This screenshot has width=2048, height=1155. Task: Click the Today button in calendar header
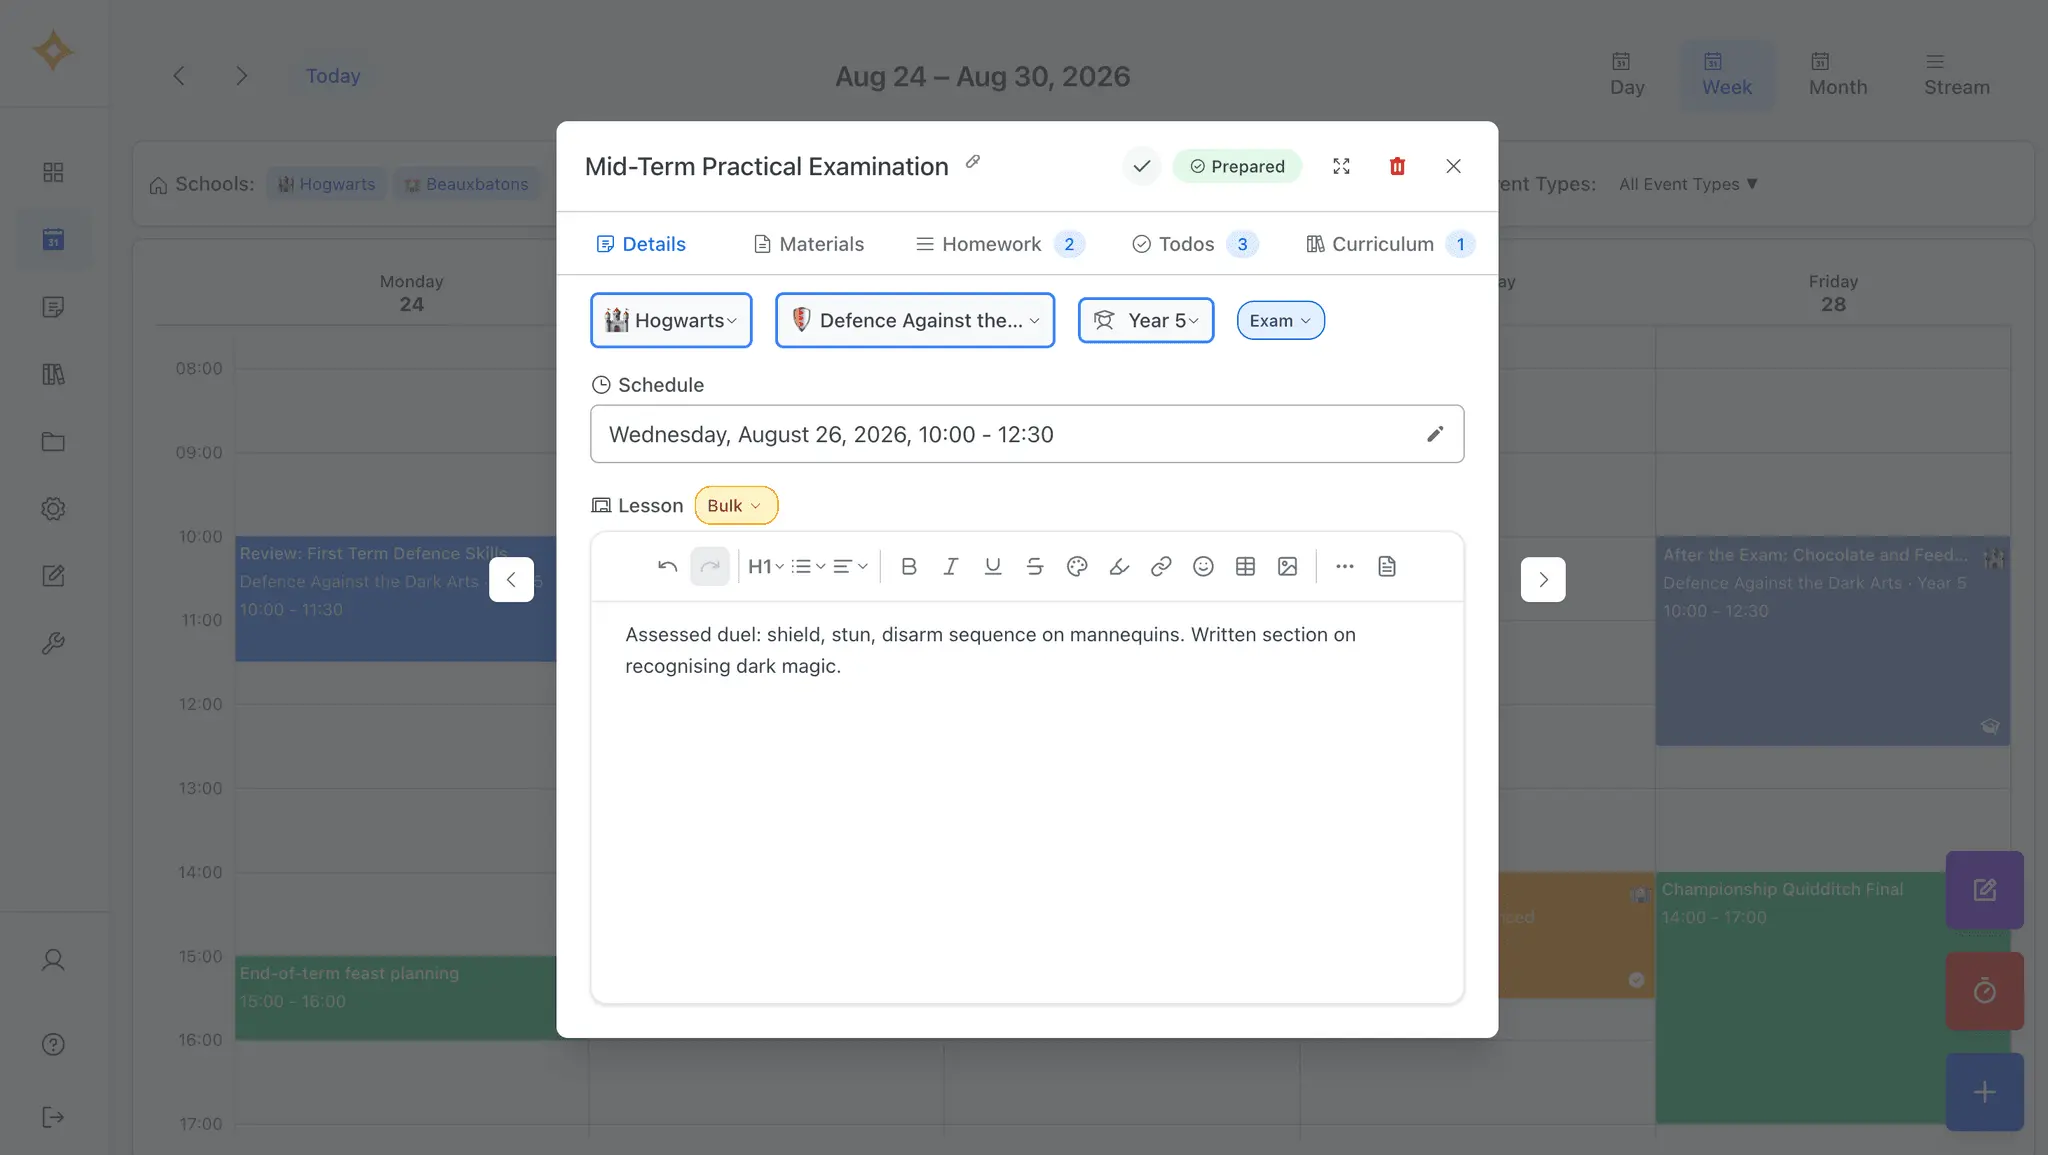333,76
